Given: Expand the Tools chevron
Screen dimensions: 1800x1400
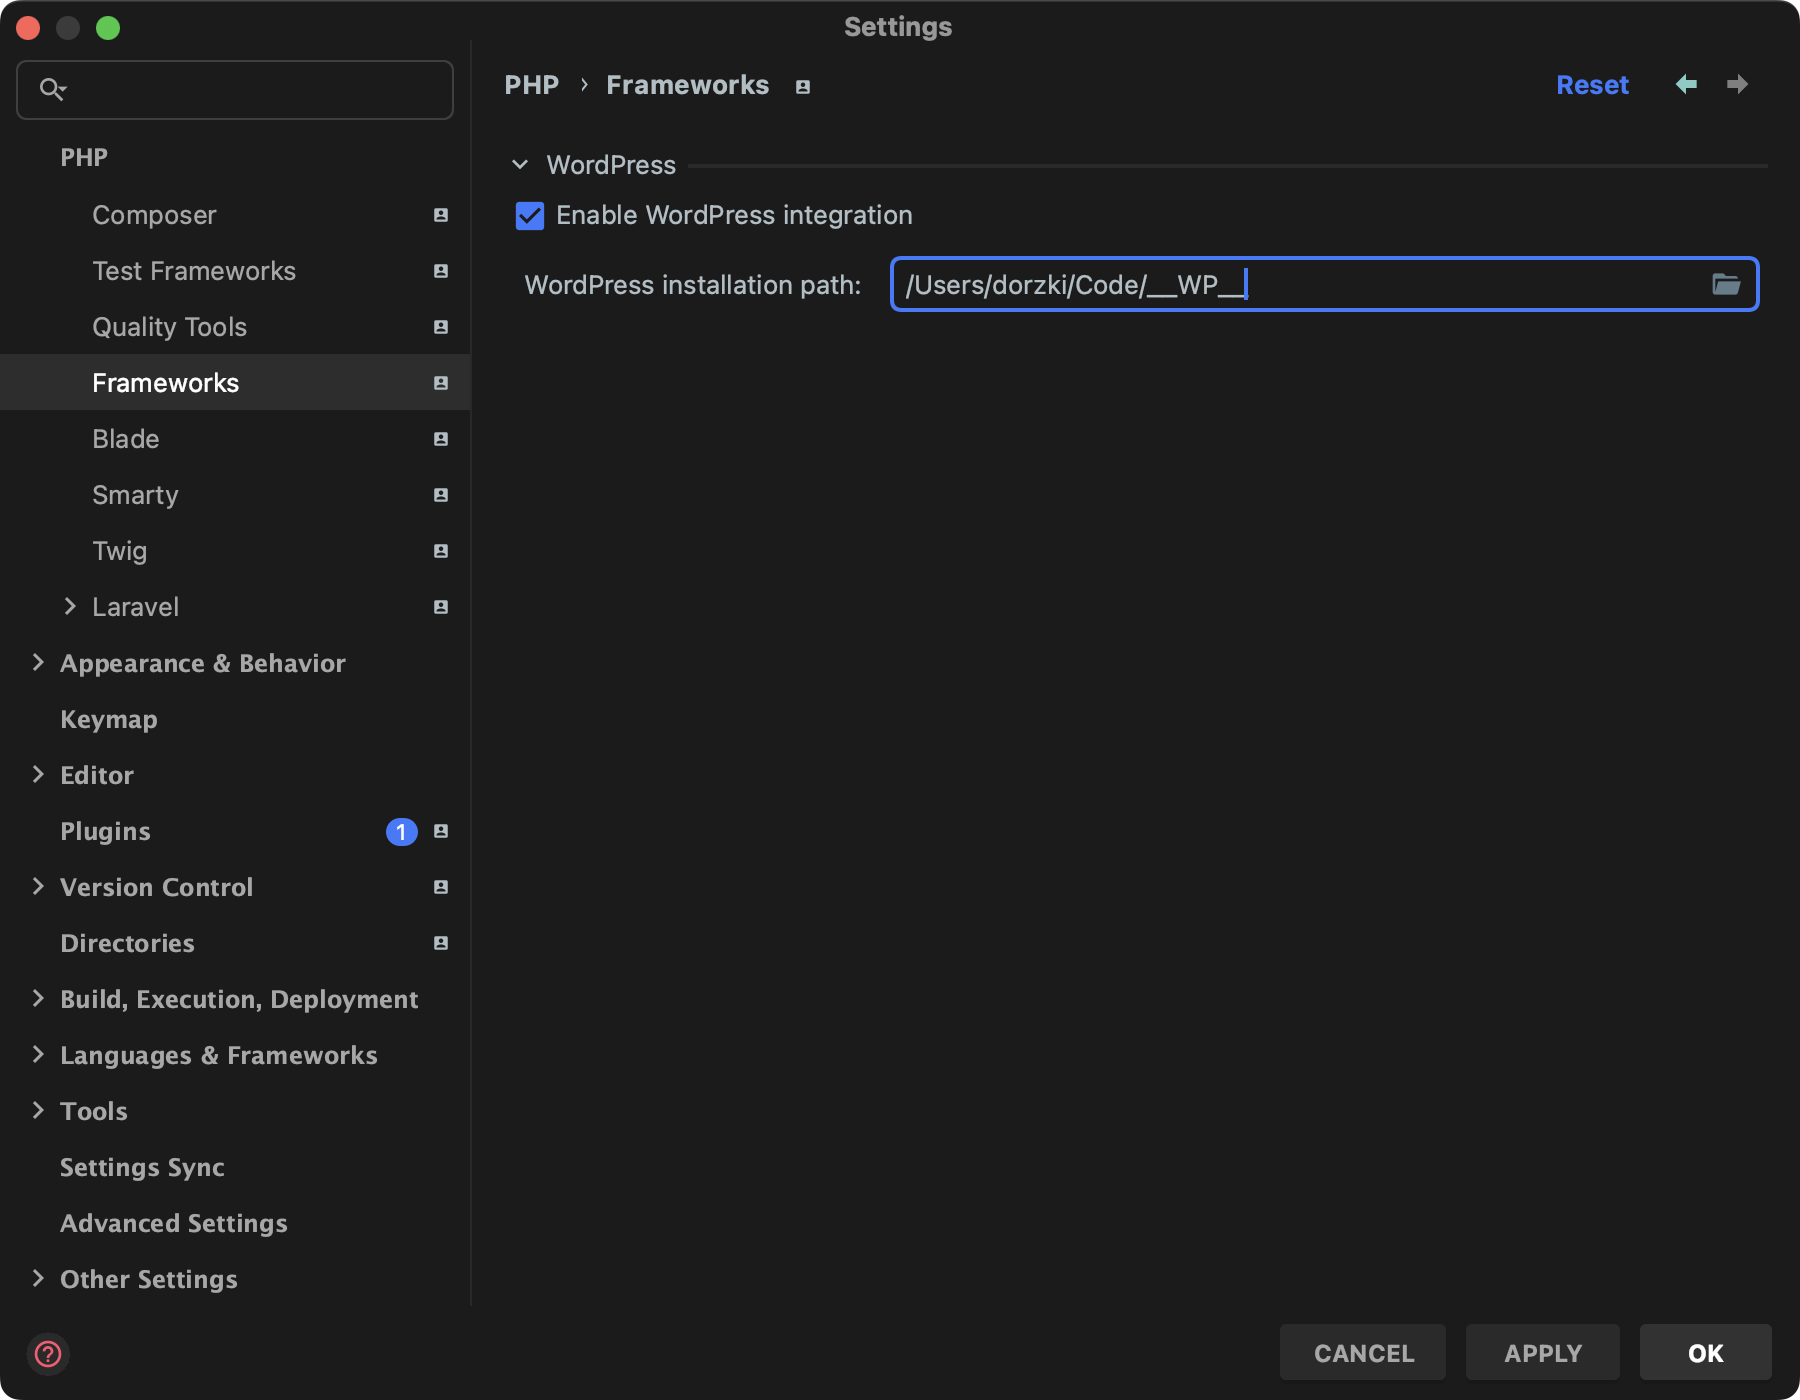Looking at the screenshot, I should tap(38, 1110).
